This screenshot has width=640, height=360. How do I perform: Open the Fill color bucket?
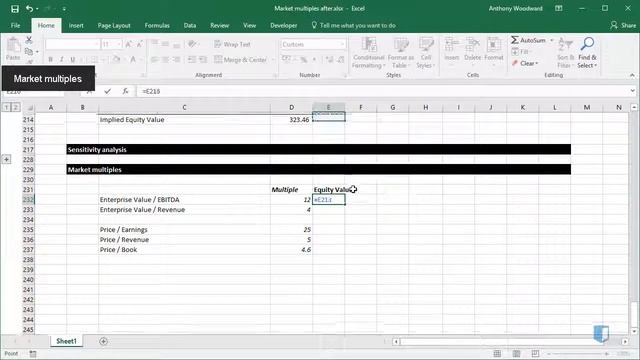(x=116, y=60)
